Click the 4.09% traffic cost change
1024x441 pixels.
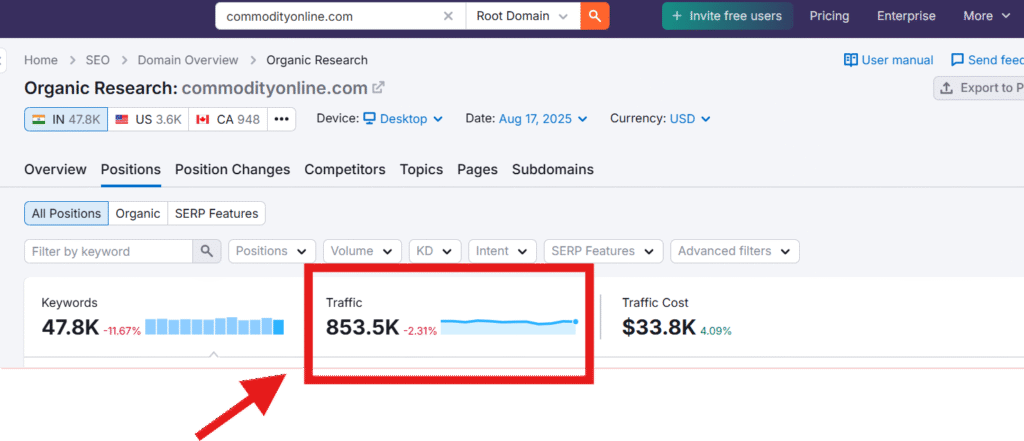click(x=716, y=331)
